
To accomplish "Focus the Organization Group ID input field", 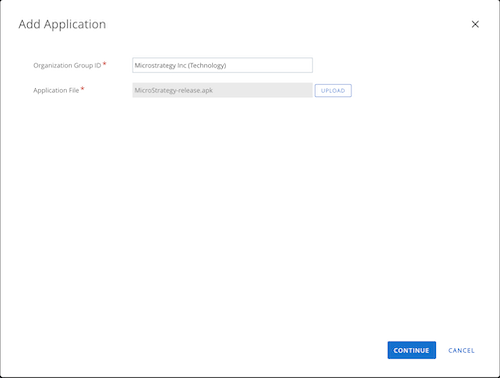I will pyautogui.click(x=222, y=65).
